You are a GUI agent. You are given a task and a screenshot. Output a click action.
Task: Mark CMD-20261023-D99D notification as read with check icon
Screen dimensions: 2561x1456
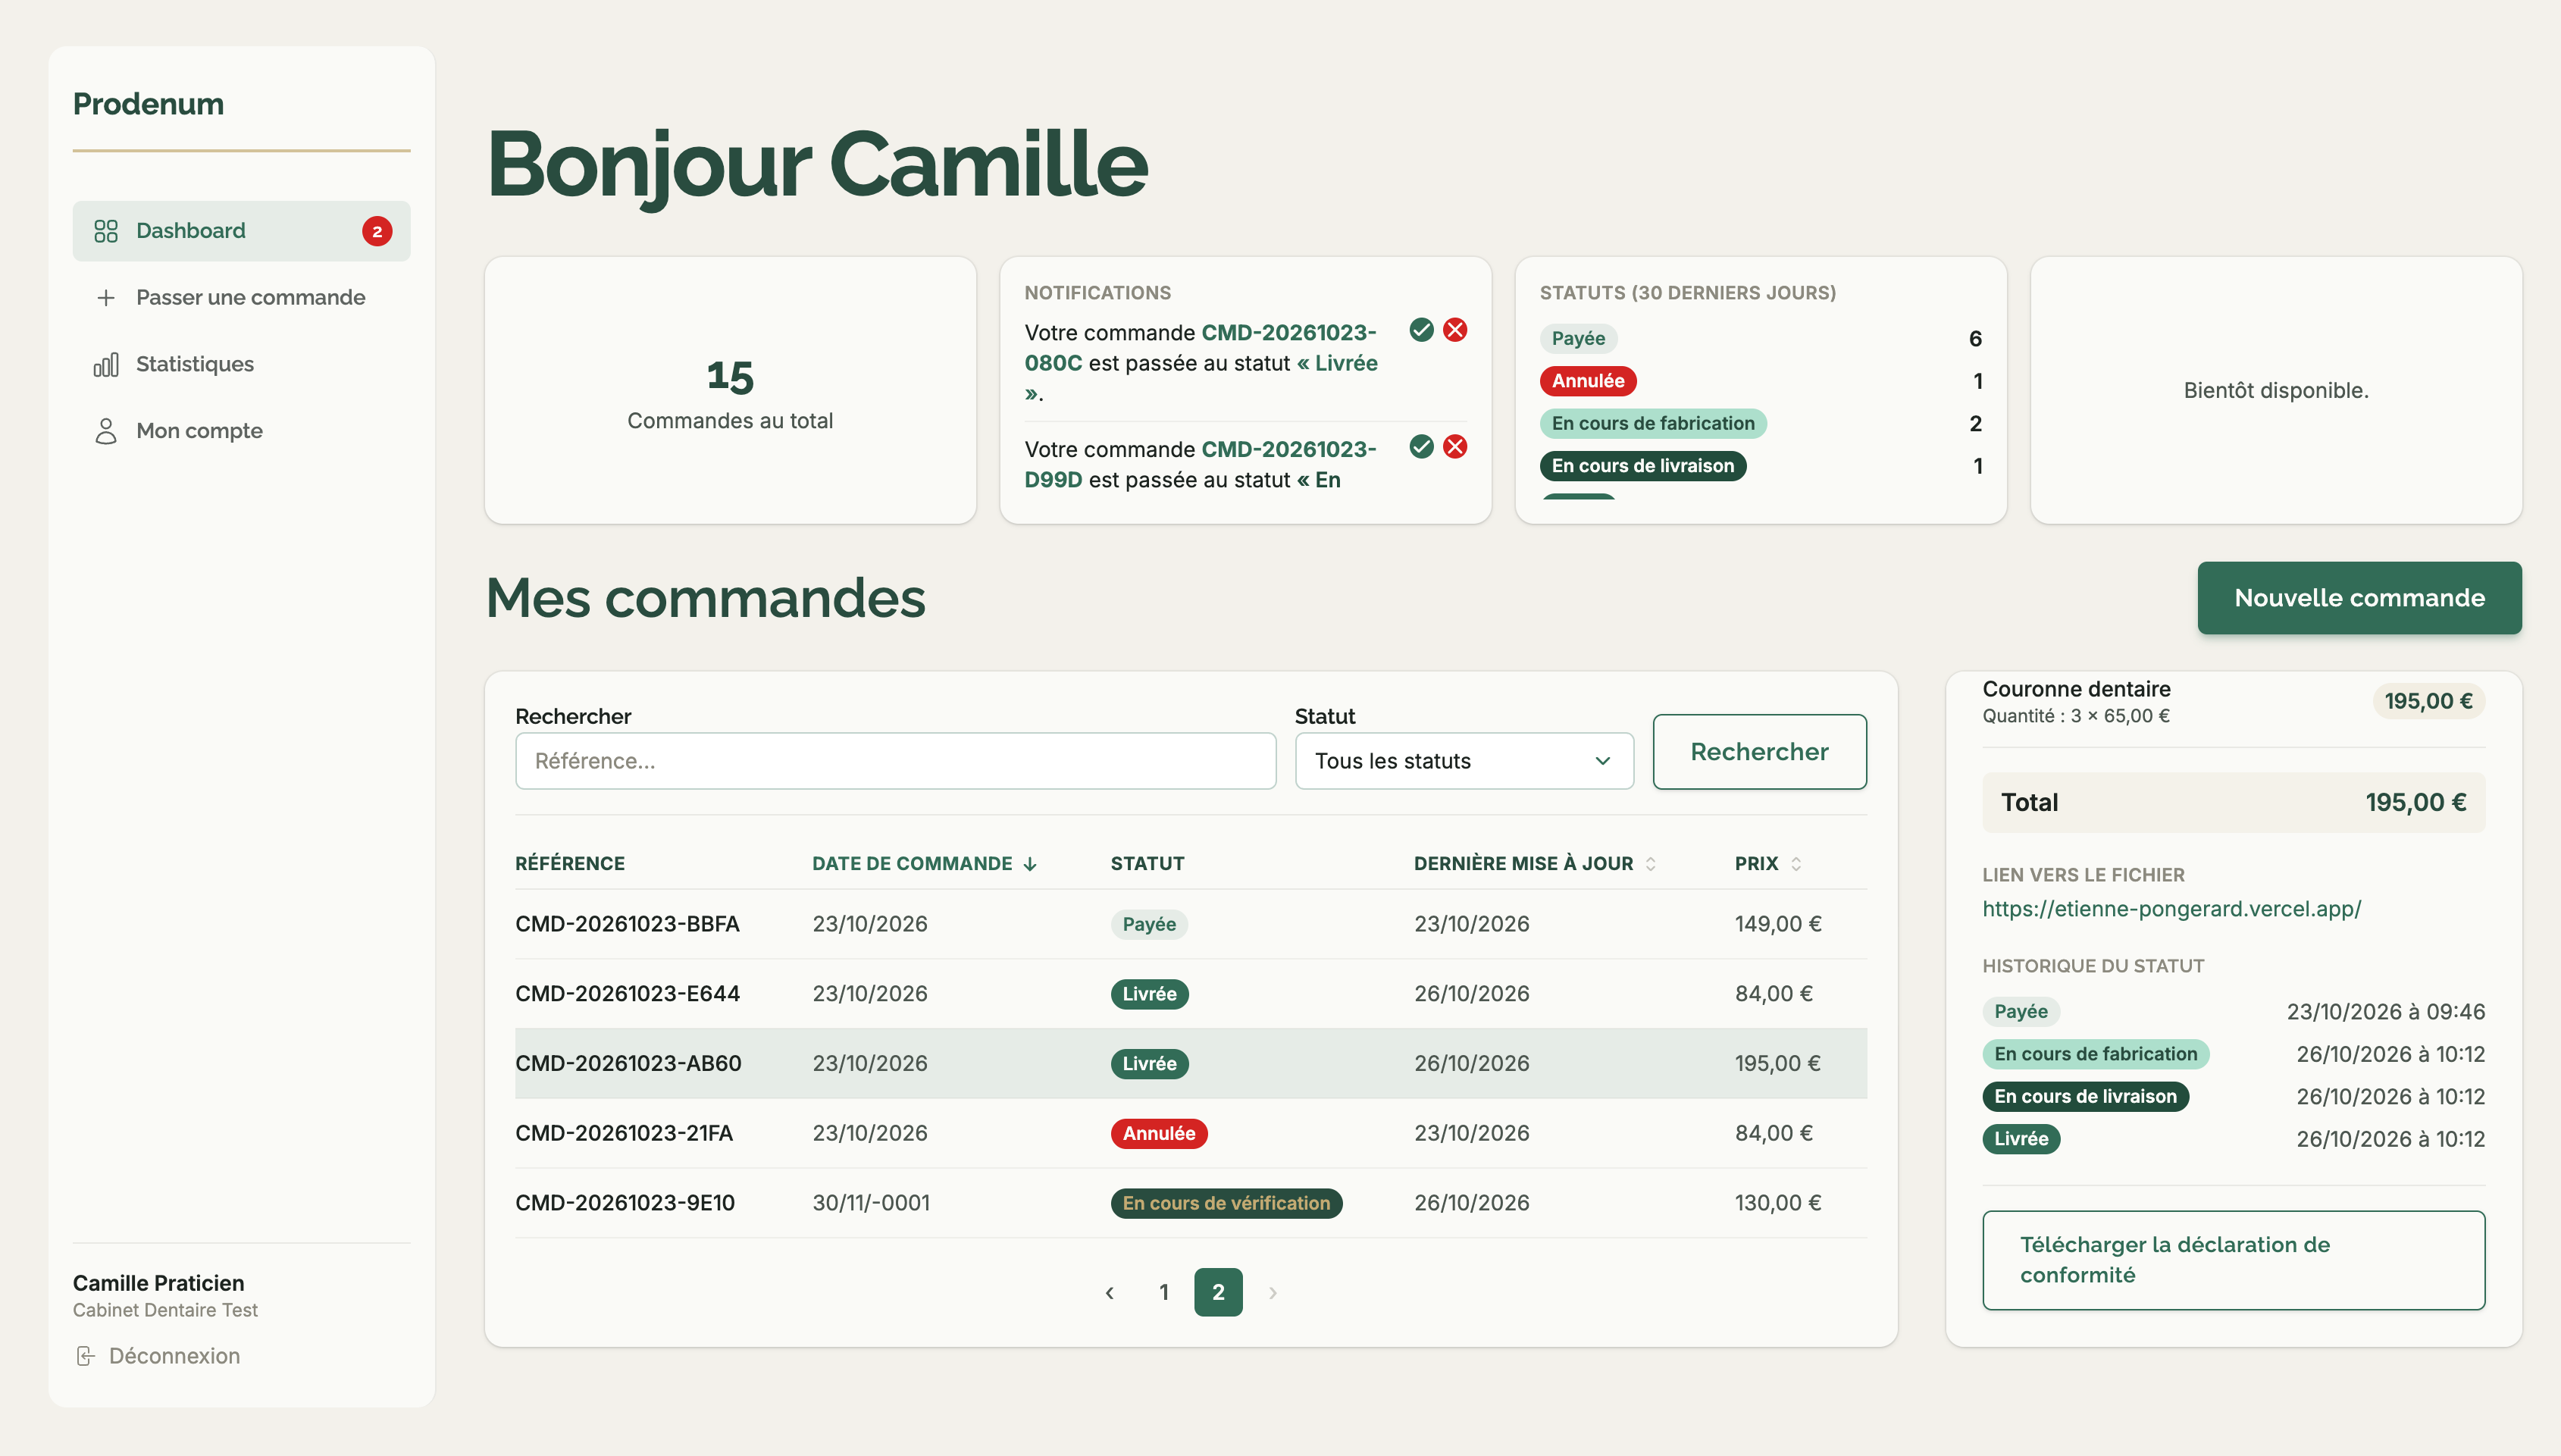click(x=1421, y=447)
